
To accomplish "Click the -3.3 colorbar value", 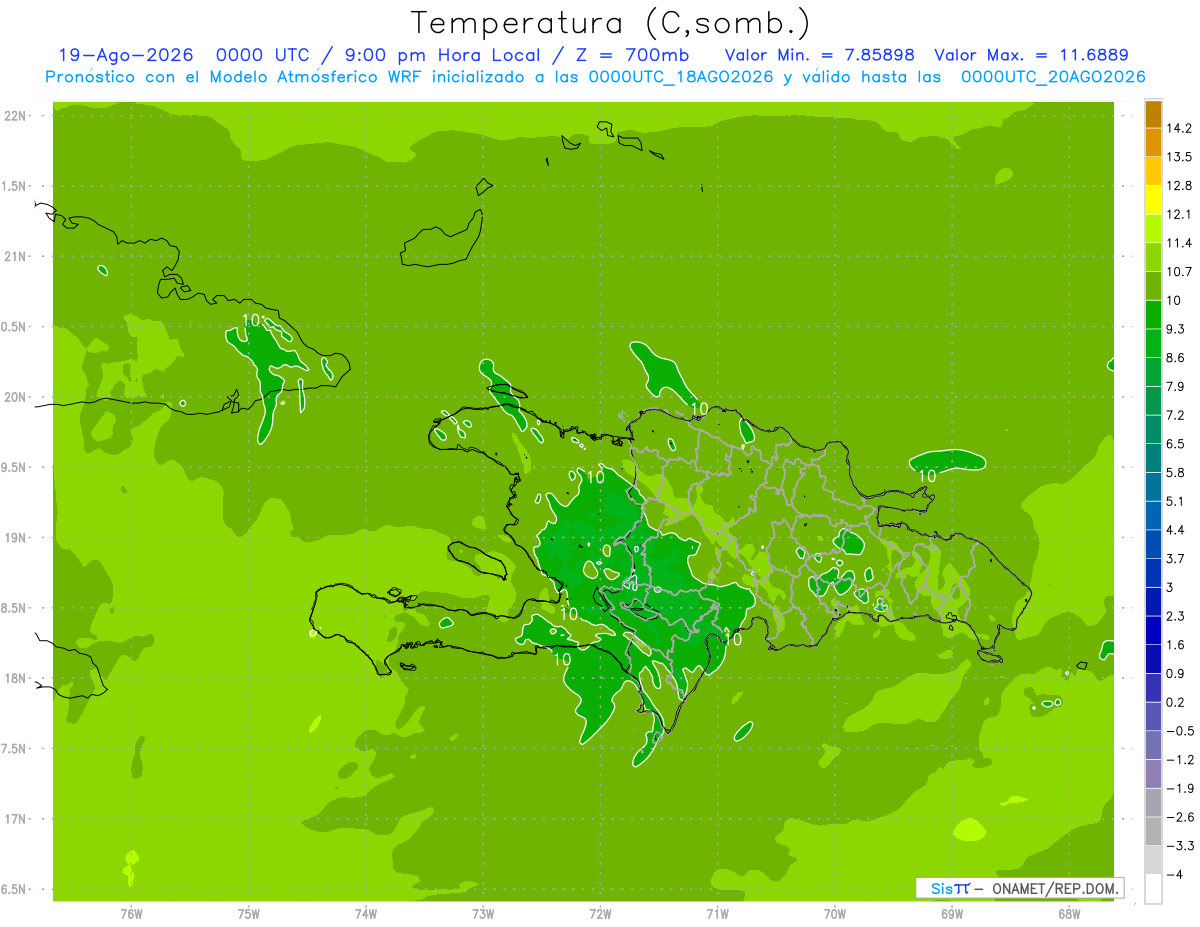I will pos(1179,845).
